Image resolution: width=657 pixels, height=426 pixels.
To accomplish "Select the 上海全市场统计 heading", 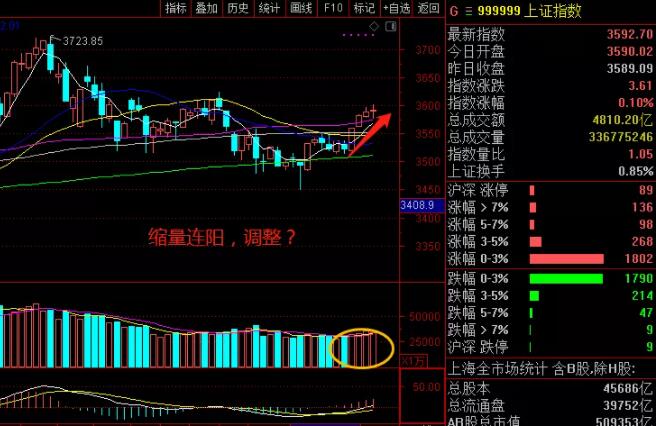I will click(542, 369).
